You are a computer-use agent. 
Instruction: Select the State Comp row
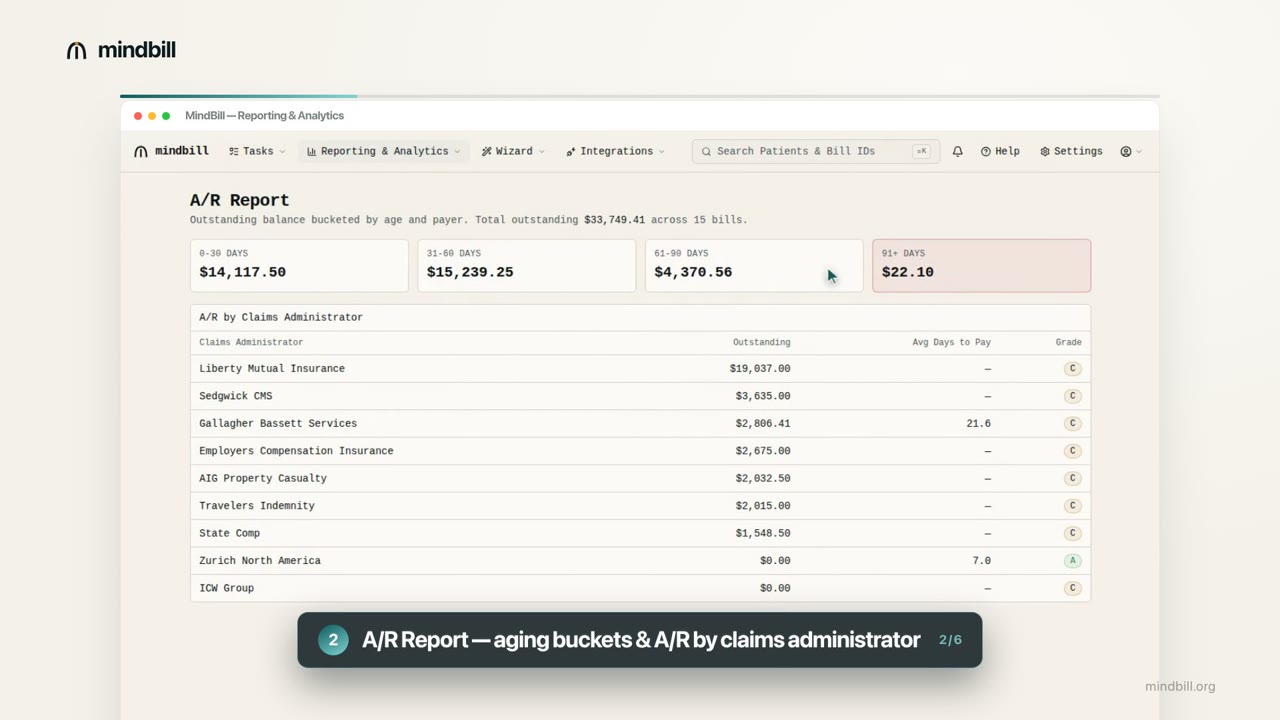pyautogui.click(x=640, y=533)
